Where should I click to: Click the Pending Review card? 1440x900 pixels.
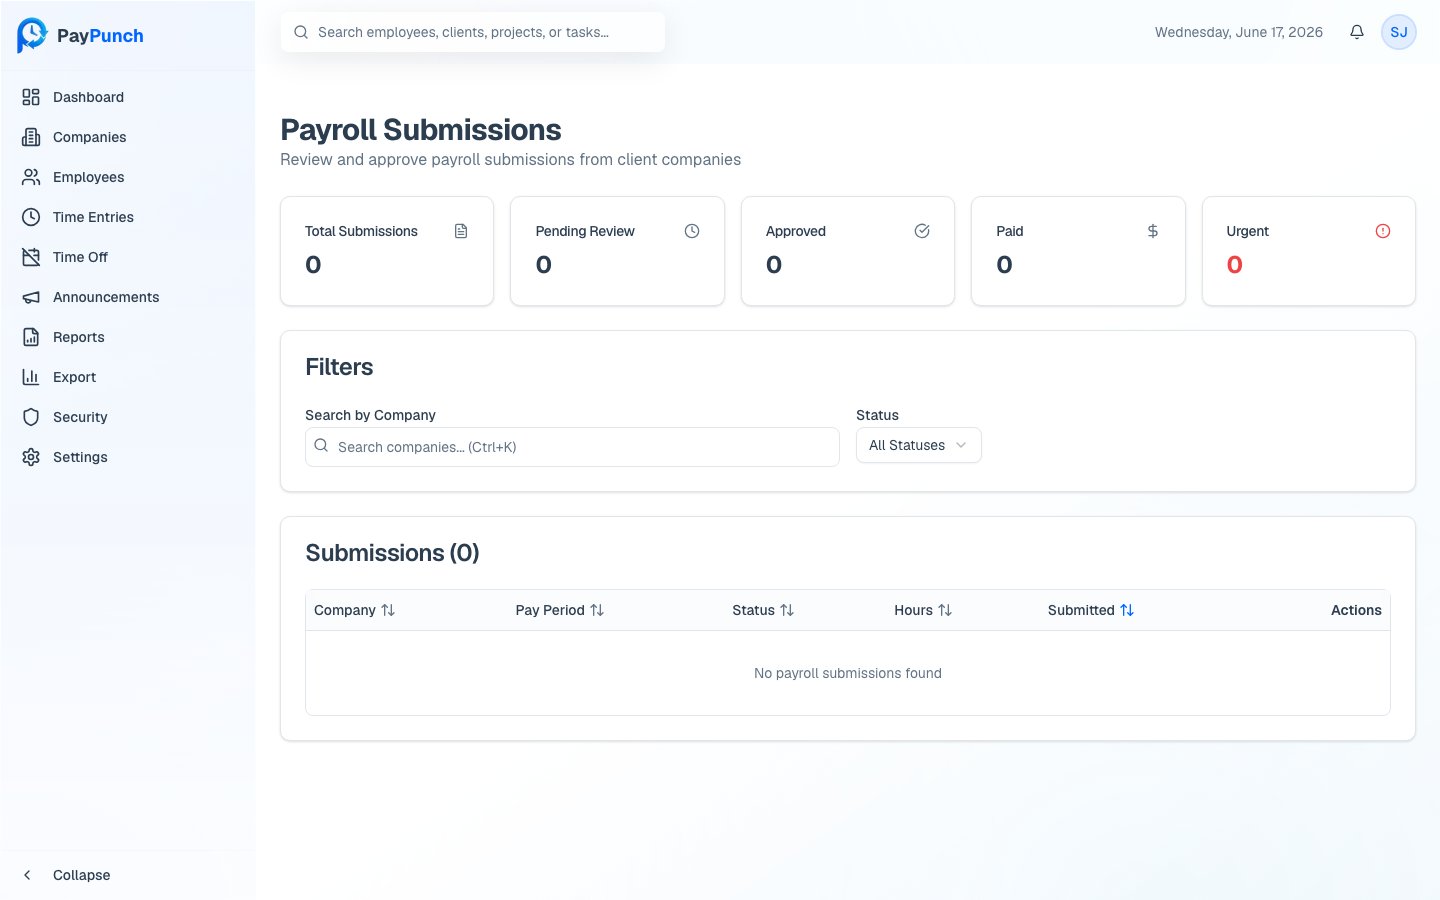pos(617,251)
